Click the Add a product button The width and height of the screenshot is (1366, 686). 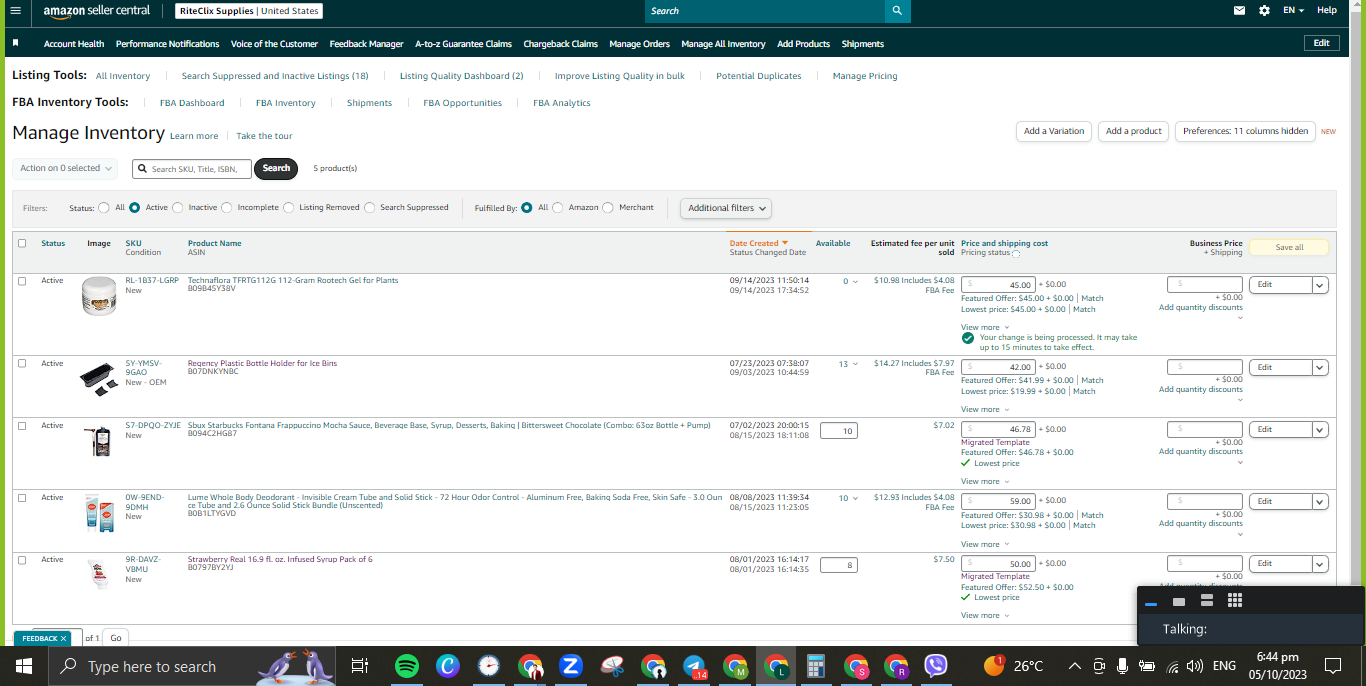click(x=1133, y=131)
